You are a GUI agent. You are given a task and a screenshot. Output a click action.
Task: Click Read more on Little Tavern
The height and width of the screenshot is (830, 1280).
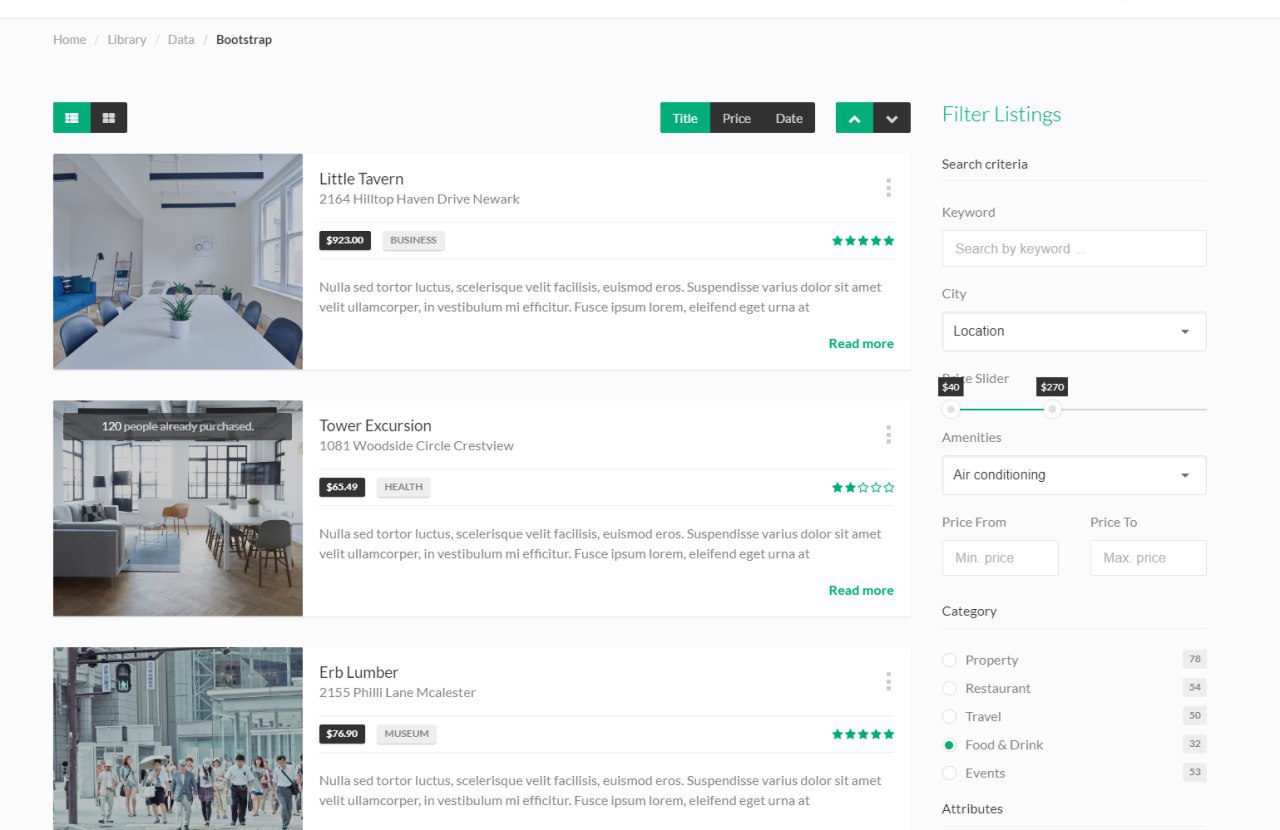coord(861,344)
